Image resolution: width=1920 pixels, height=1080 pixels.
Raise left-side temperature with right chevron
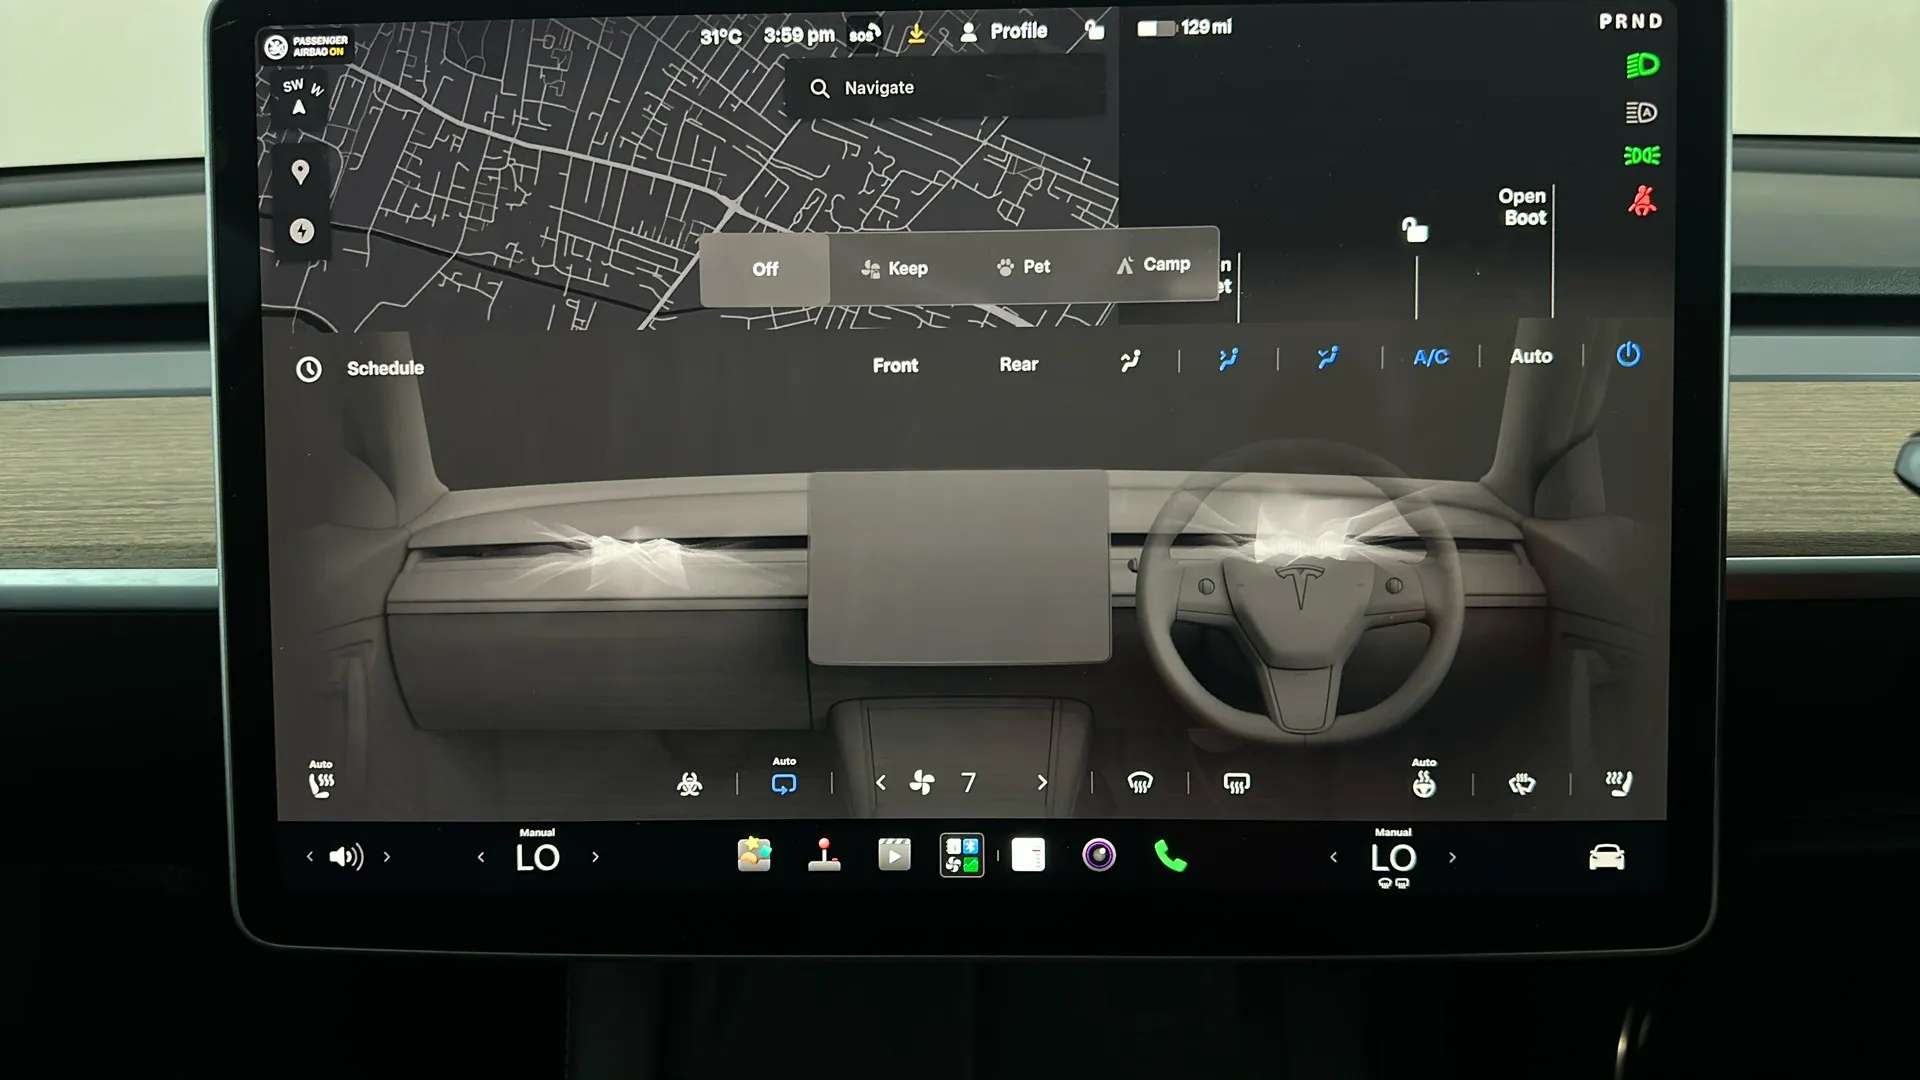[x=595, y=857]
